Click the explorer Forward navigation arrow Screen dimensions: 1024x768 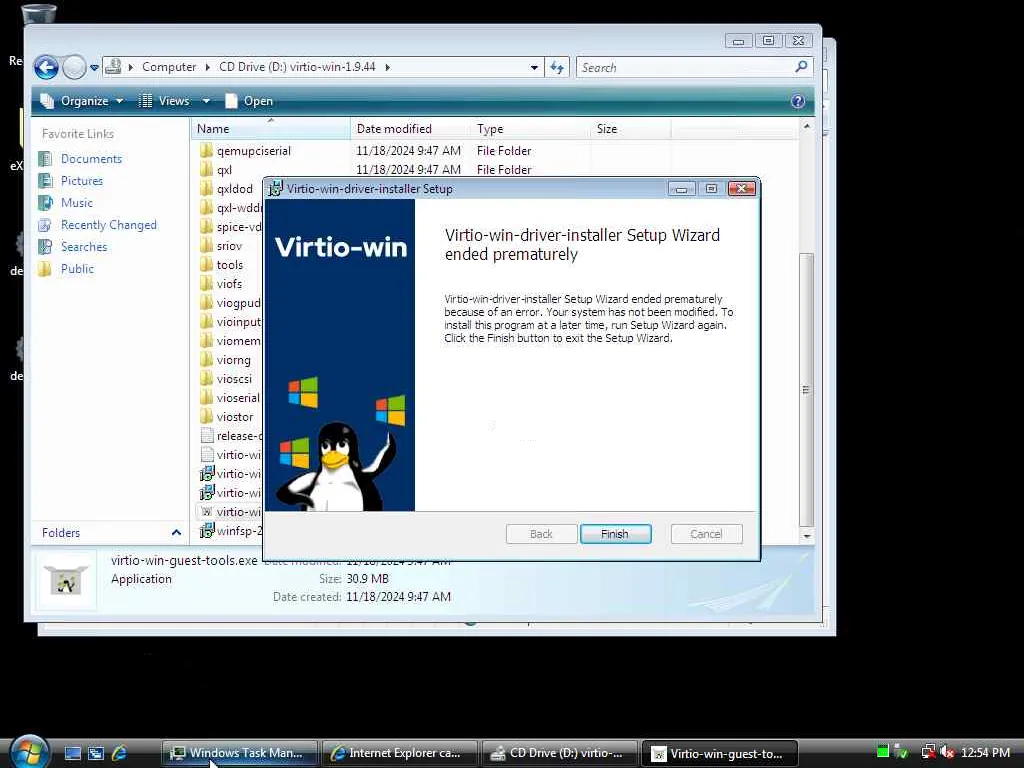click(x=74, y=67)
